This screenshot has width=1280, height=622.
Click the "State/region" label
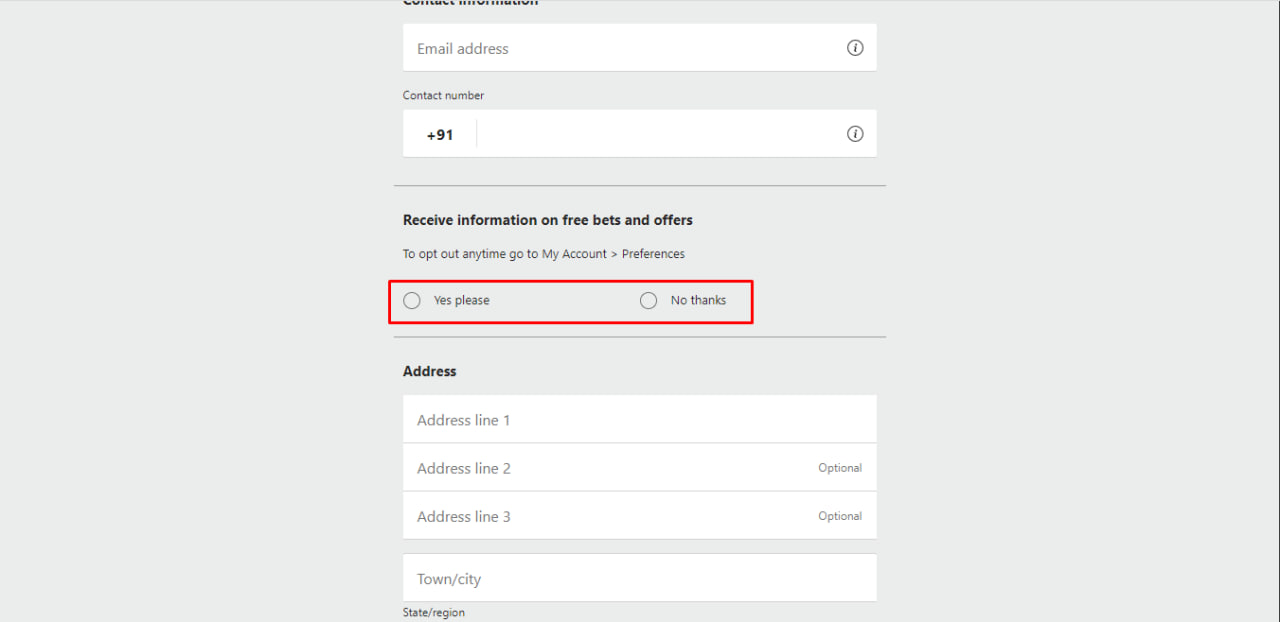(x=434, y=612)
